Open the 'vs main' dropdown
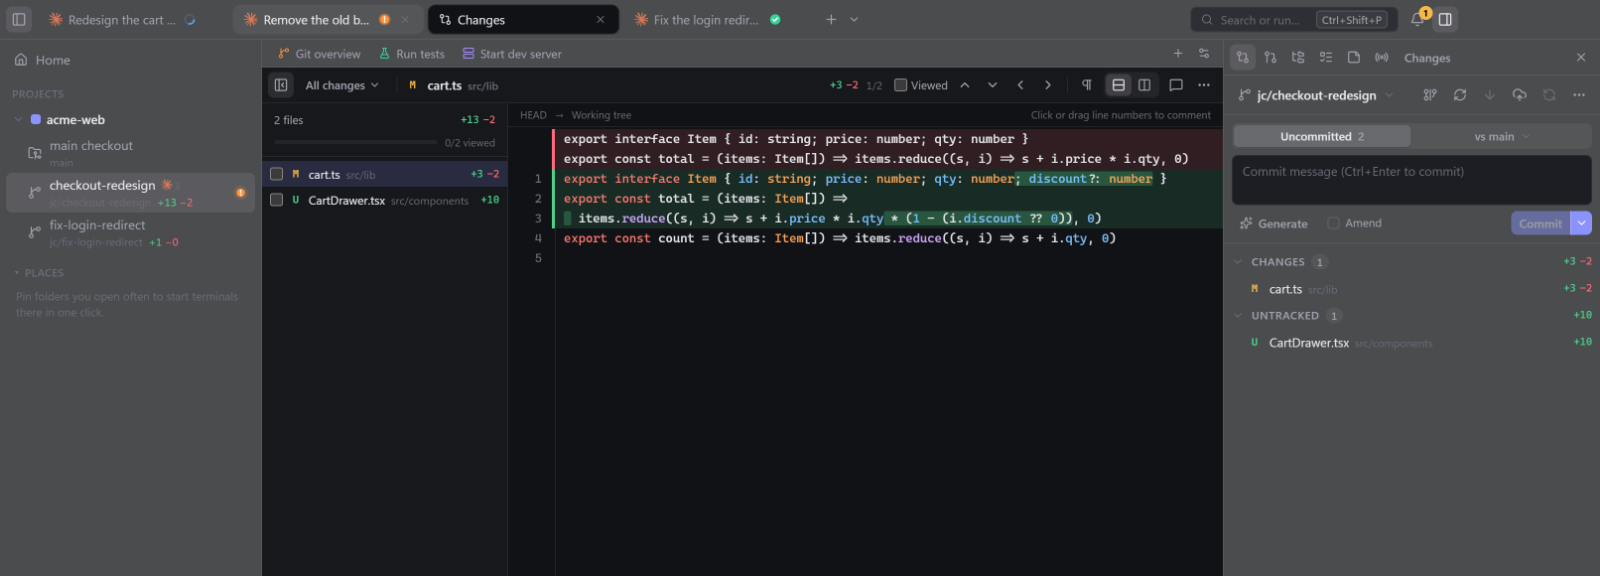 pos(1501,136)
